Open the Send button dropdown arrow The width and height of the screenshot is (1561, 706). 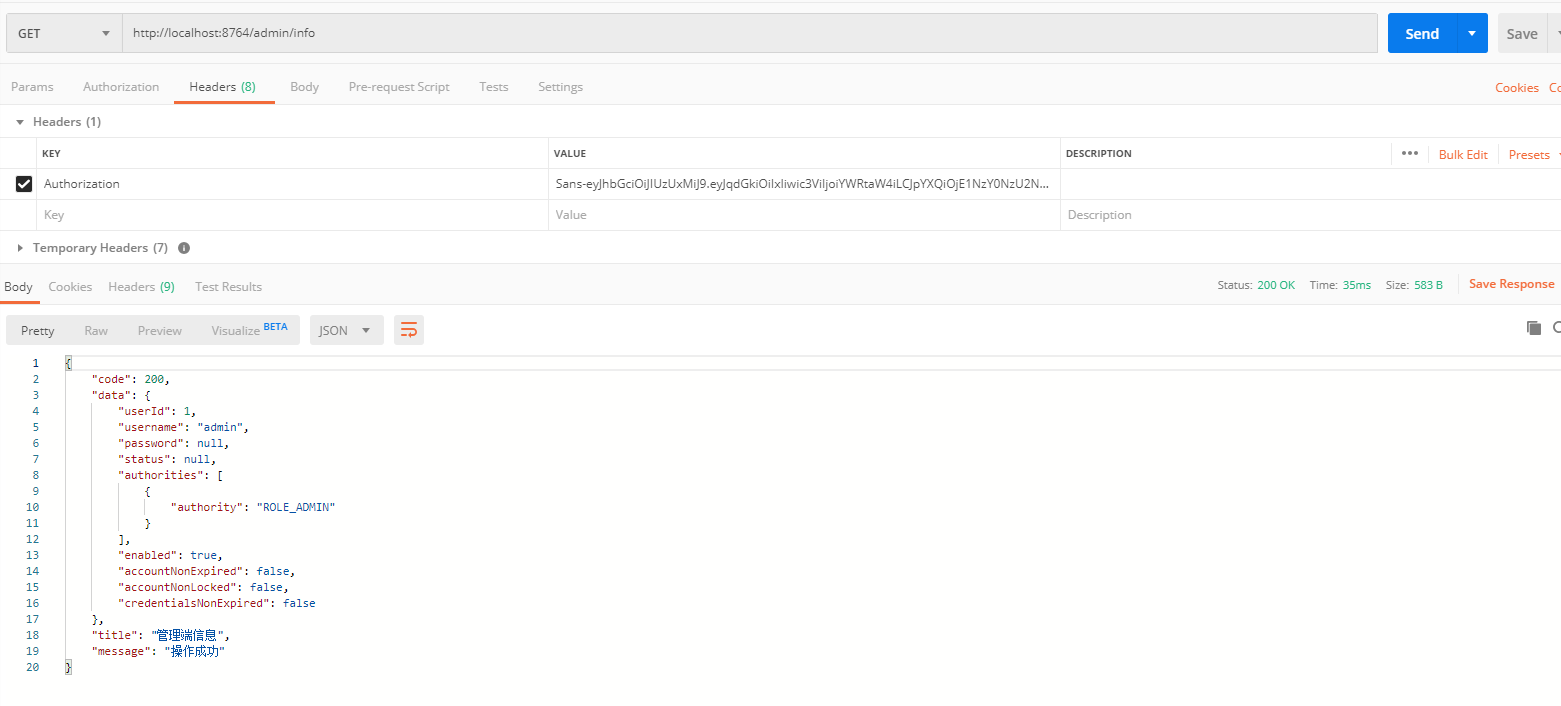[1471, 33]
